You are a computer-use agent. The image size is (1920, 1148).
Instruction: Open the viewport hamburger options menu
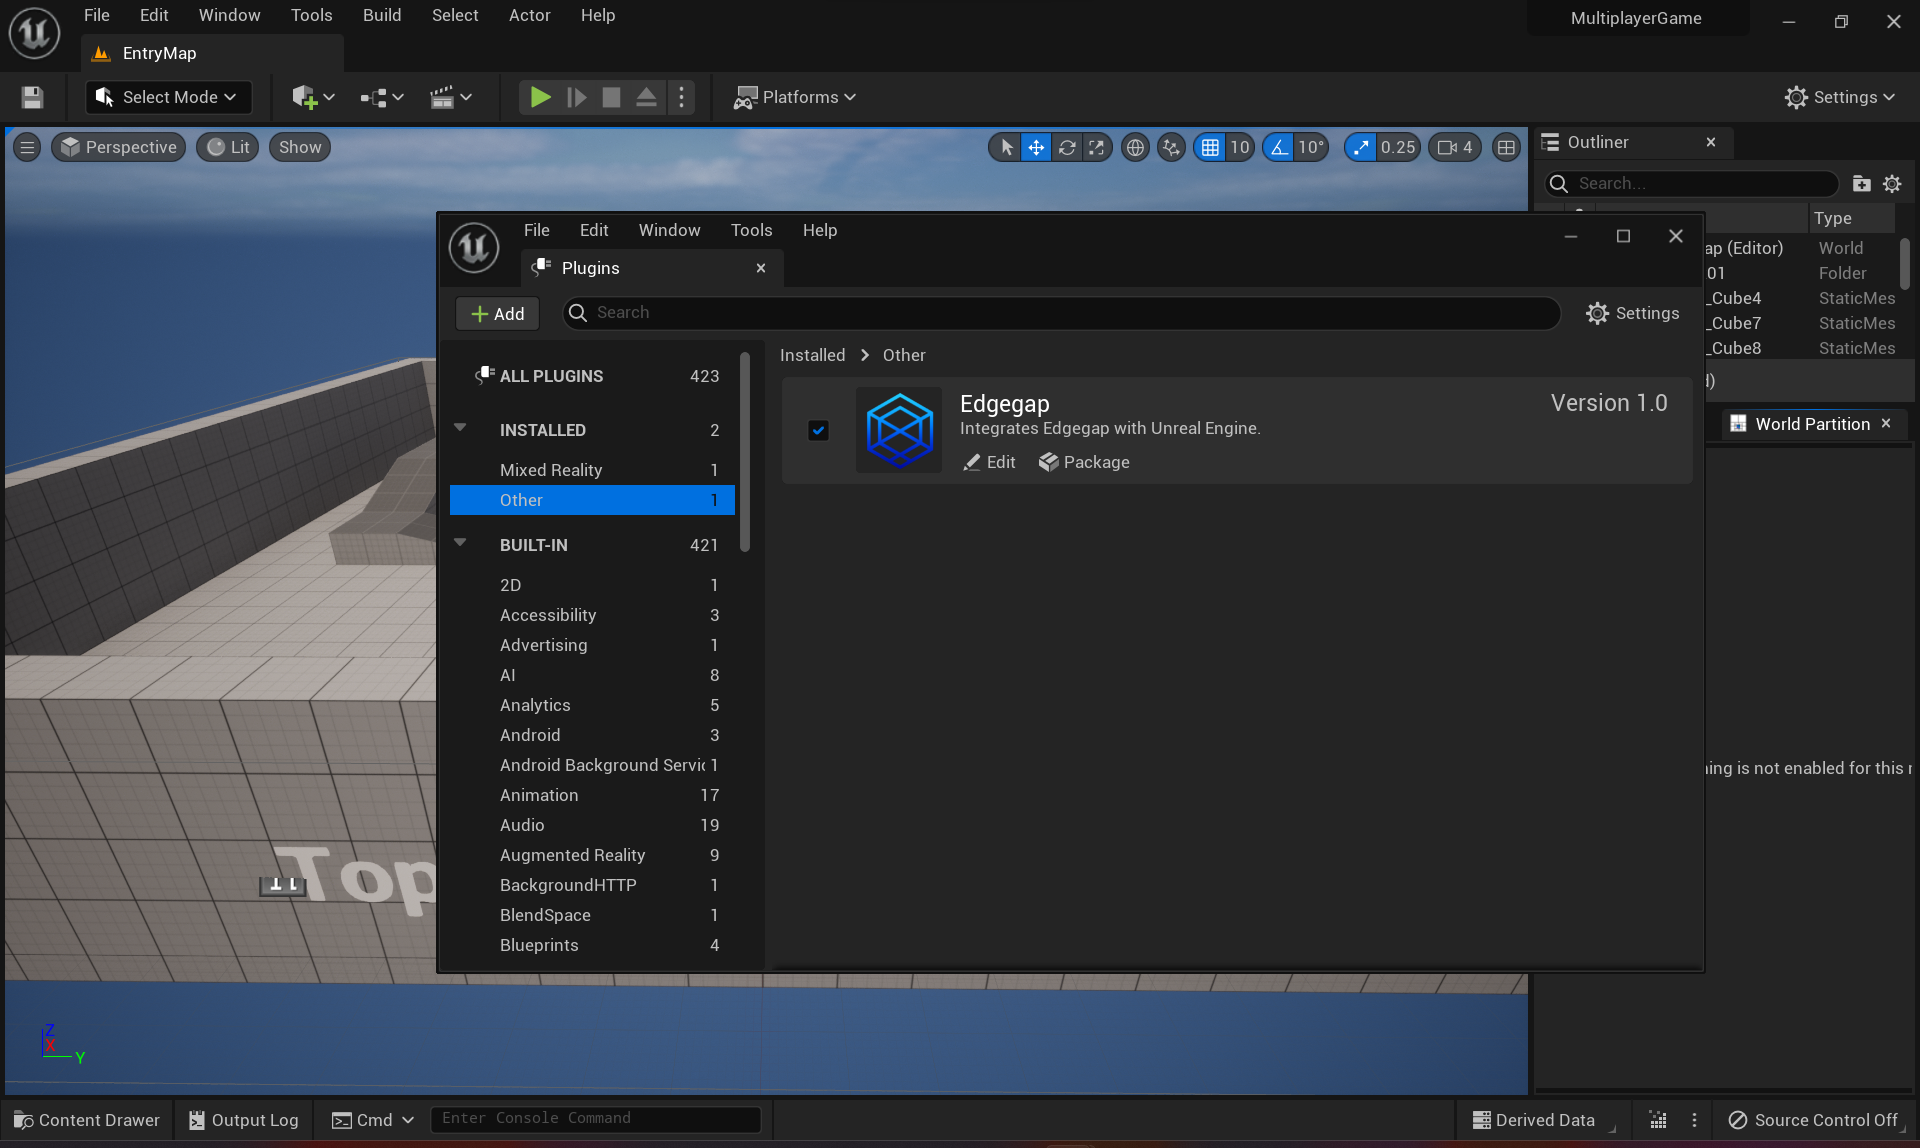click(27, 147)
